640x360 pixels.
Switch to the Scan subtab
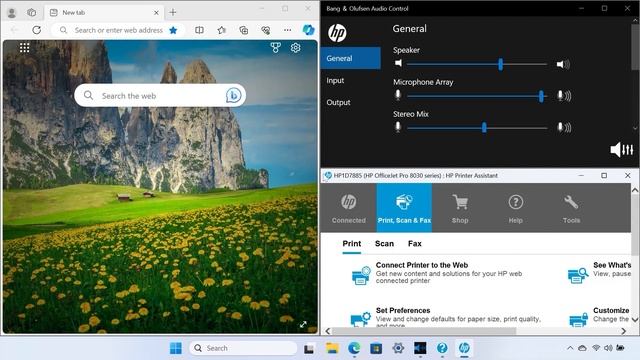[x=384, y=244]
